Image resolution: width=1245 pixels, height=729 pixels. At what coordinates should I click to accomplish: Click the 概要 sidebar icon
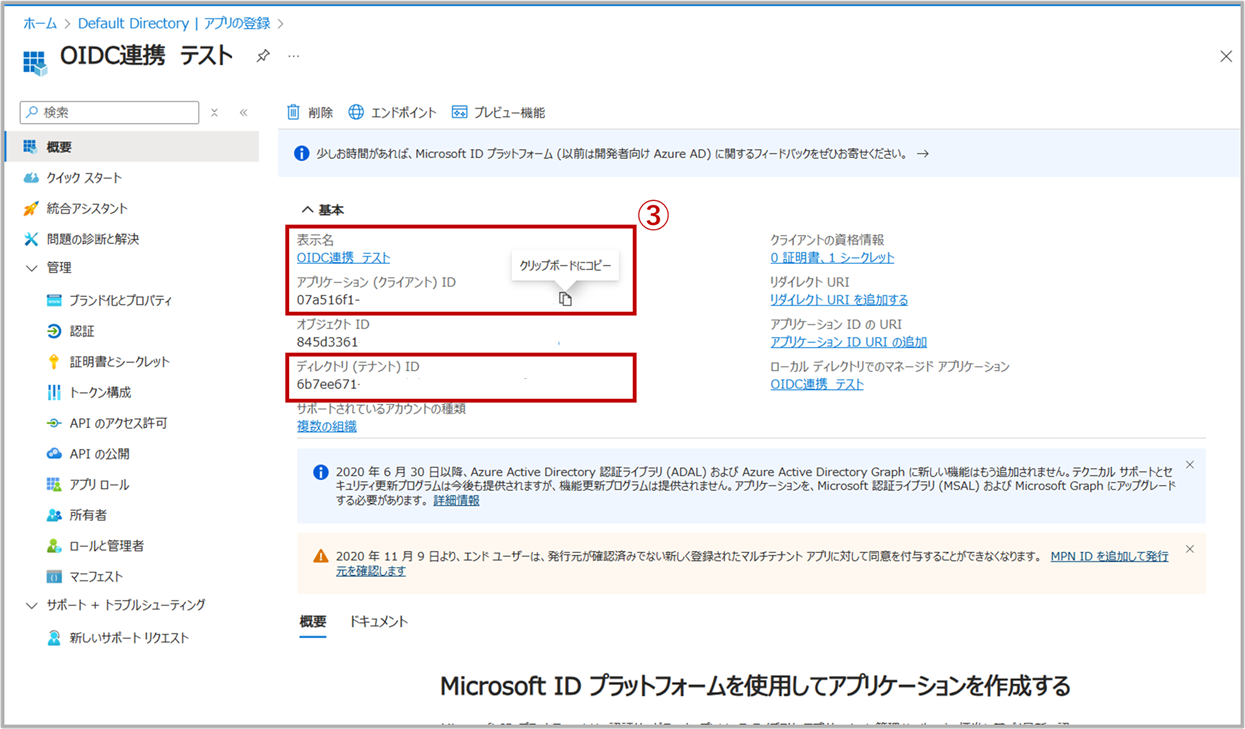[x=30, y=147]
